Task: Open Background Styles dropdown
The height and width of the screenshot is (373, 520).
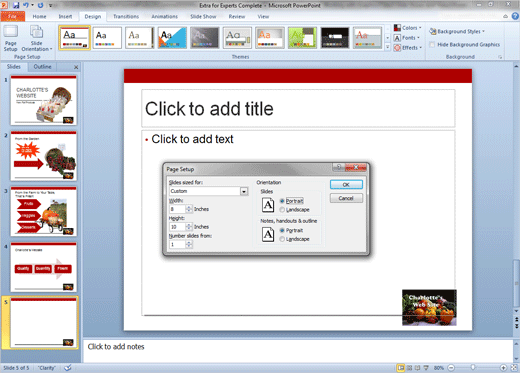Action: tap(457, 31)
